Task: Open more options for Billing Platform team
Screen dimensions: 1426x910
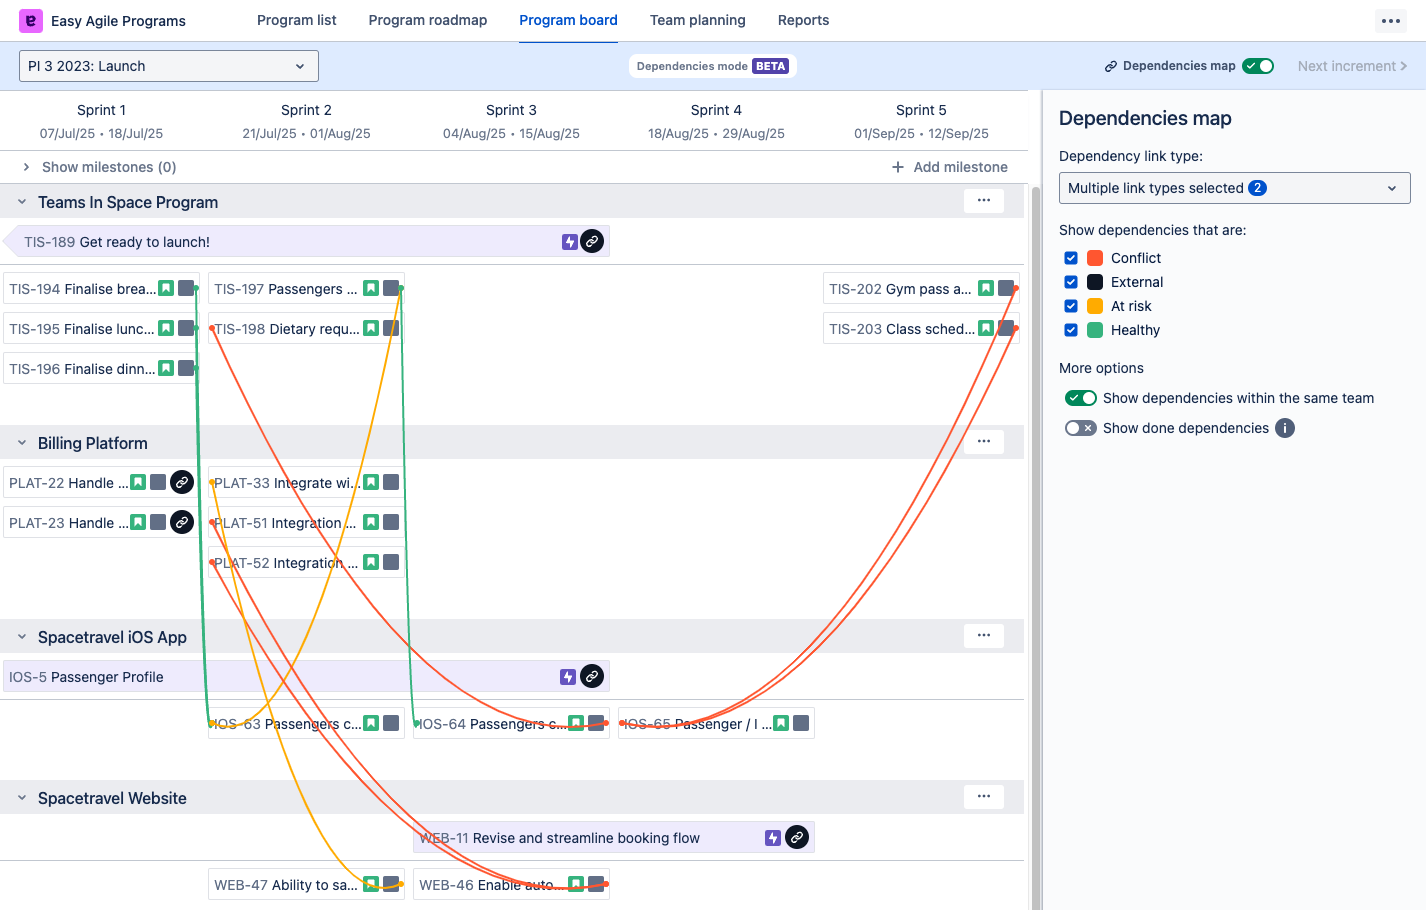Action: point(983,441)
